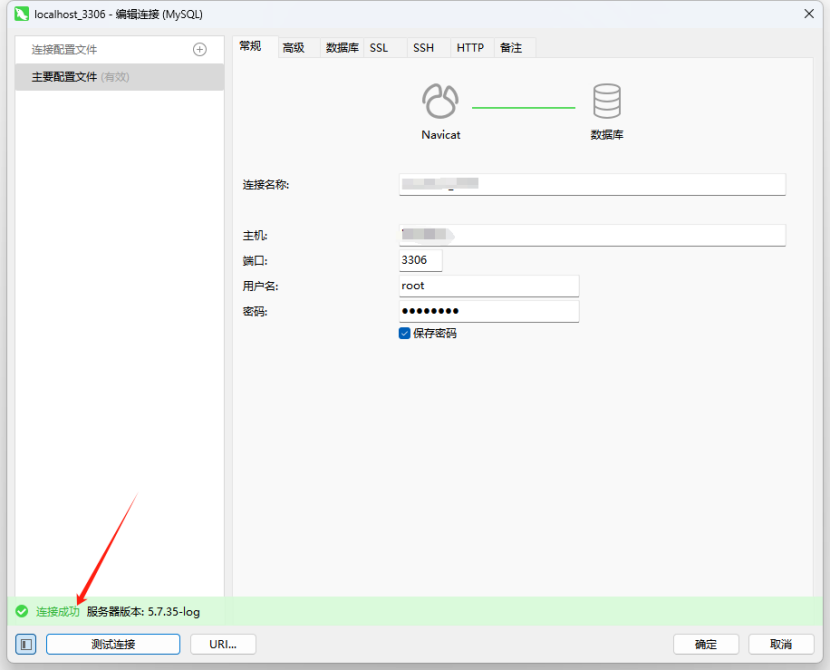Open the 备注 tab
This screenshot has width=830, height=670.
(512, 47)
